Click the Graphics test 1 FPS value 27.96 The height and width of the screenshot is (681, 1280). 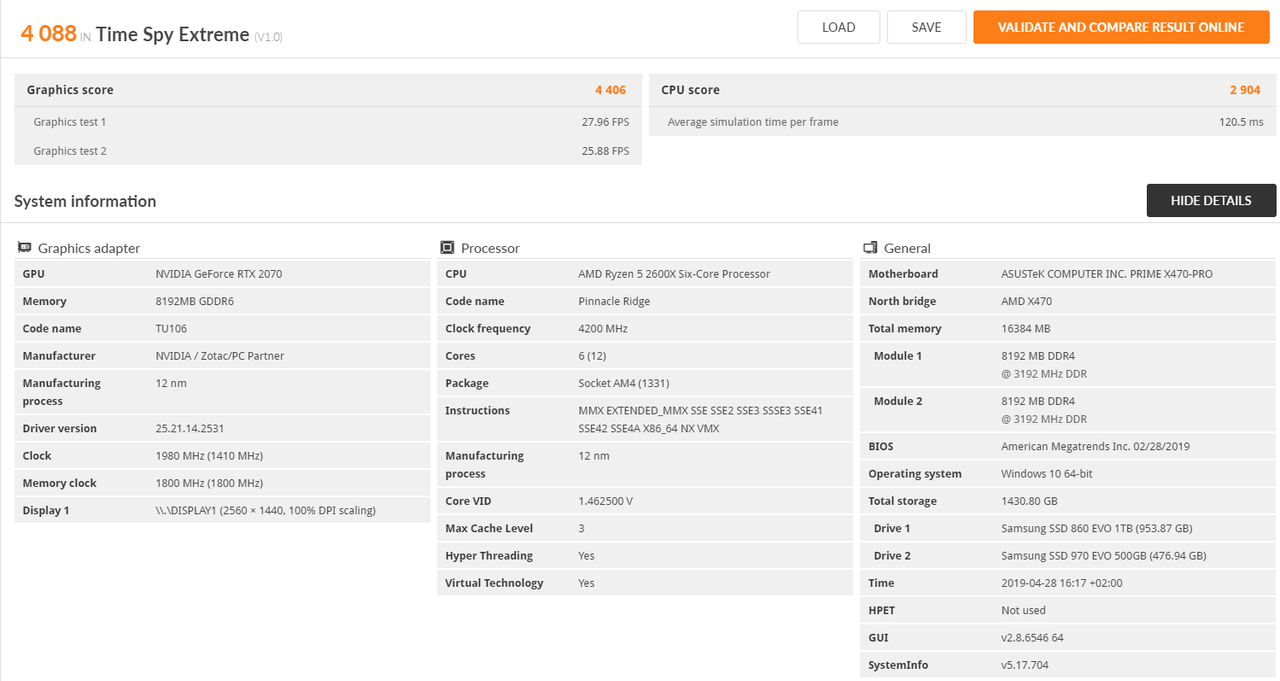tap(605, 122)
